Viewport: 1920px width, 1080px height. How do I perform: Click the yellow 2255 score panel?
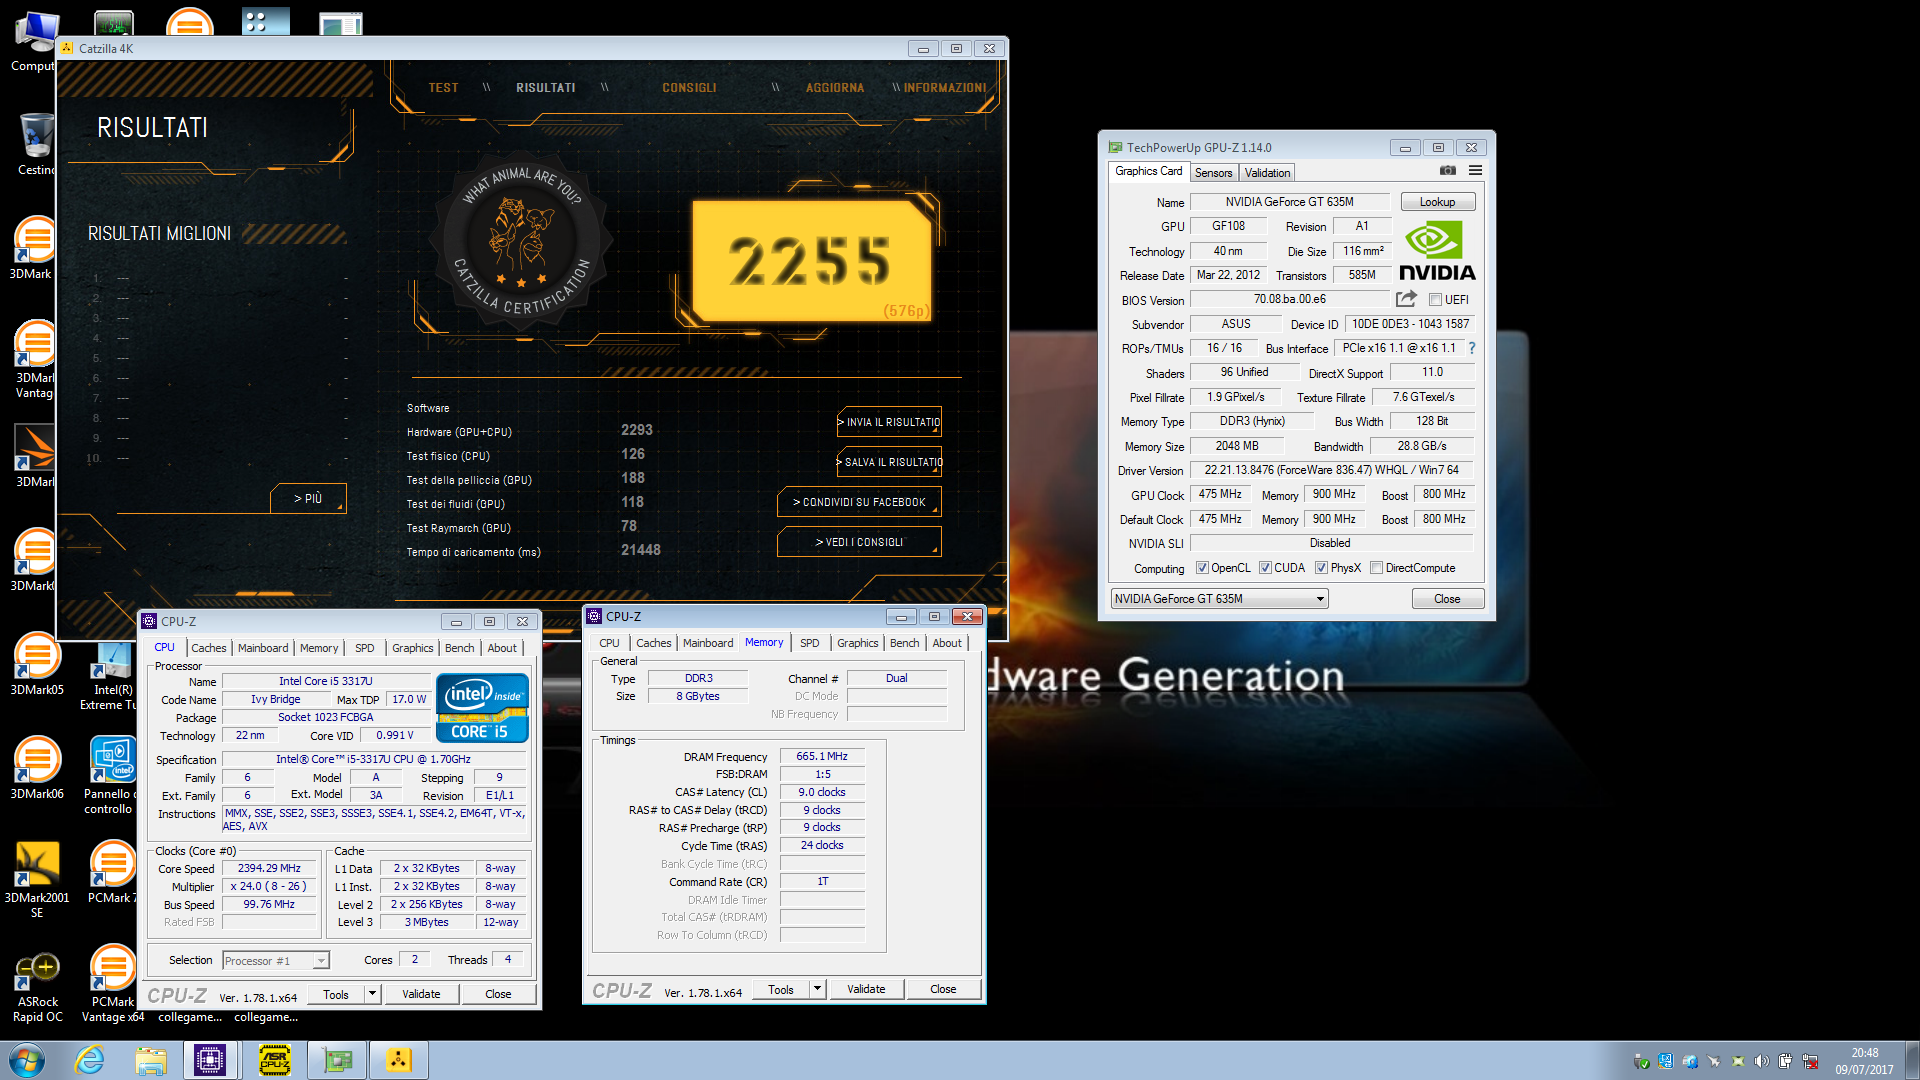812,261
